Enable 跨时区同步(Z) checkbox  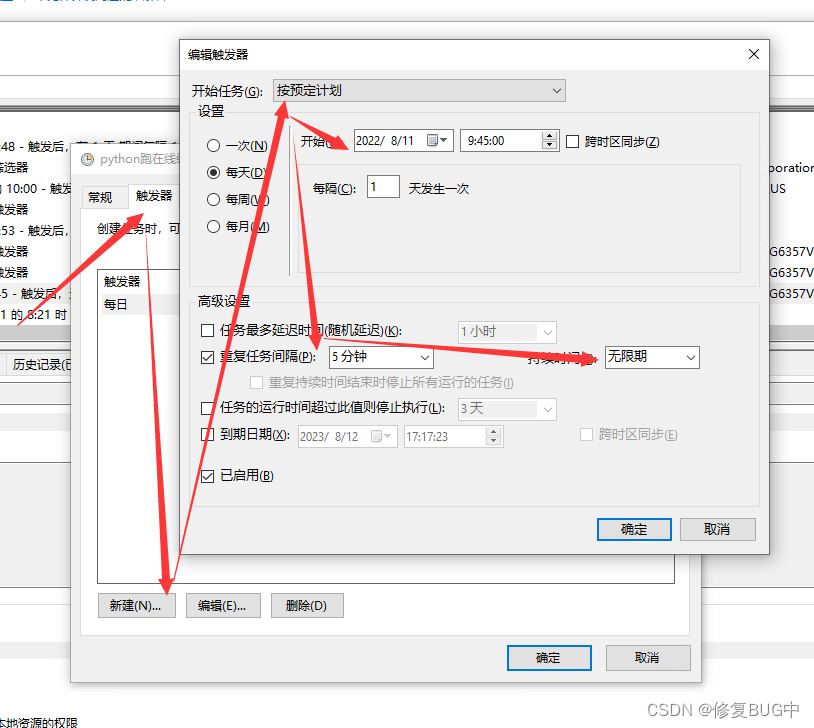572,141
